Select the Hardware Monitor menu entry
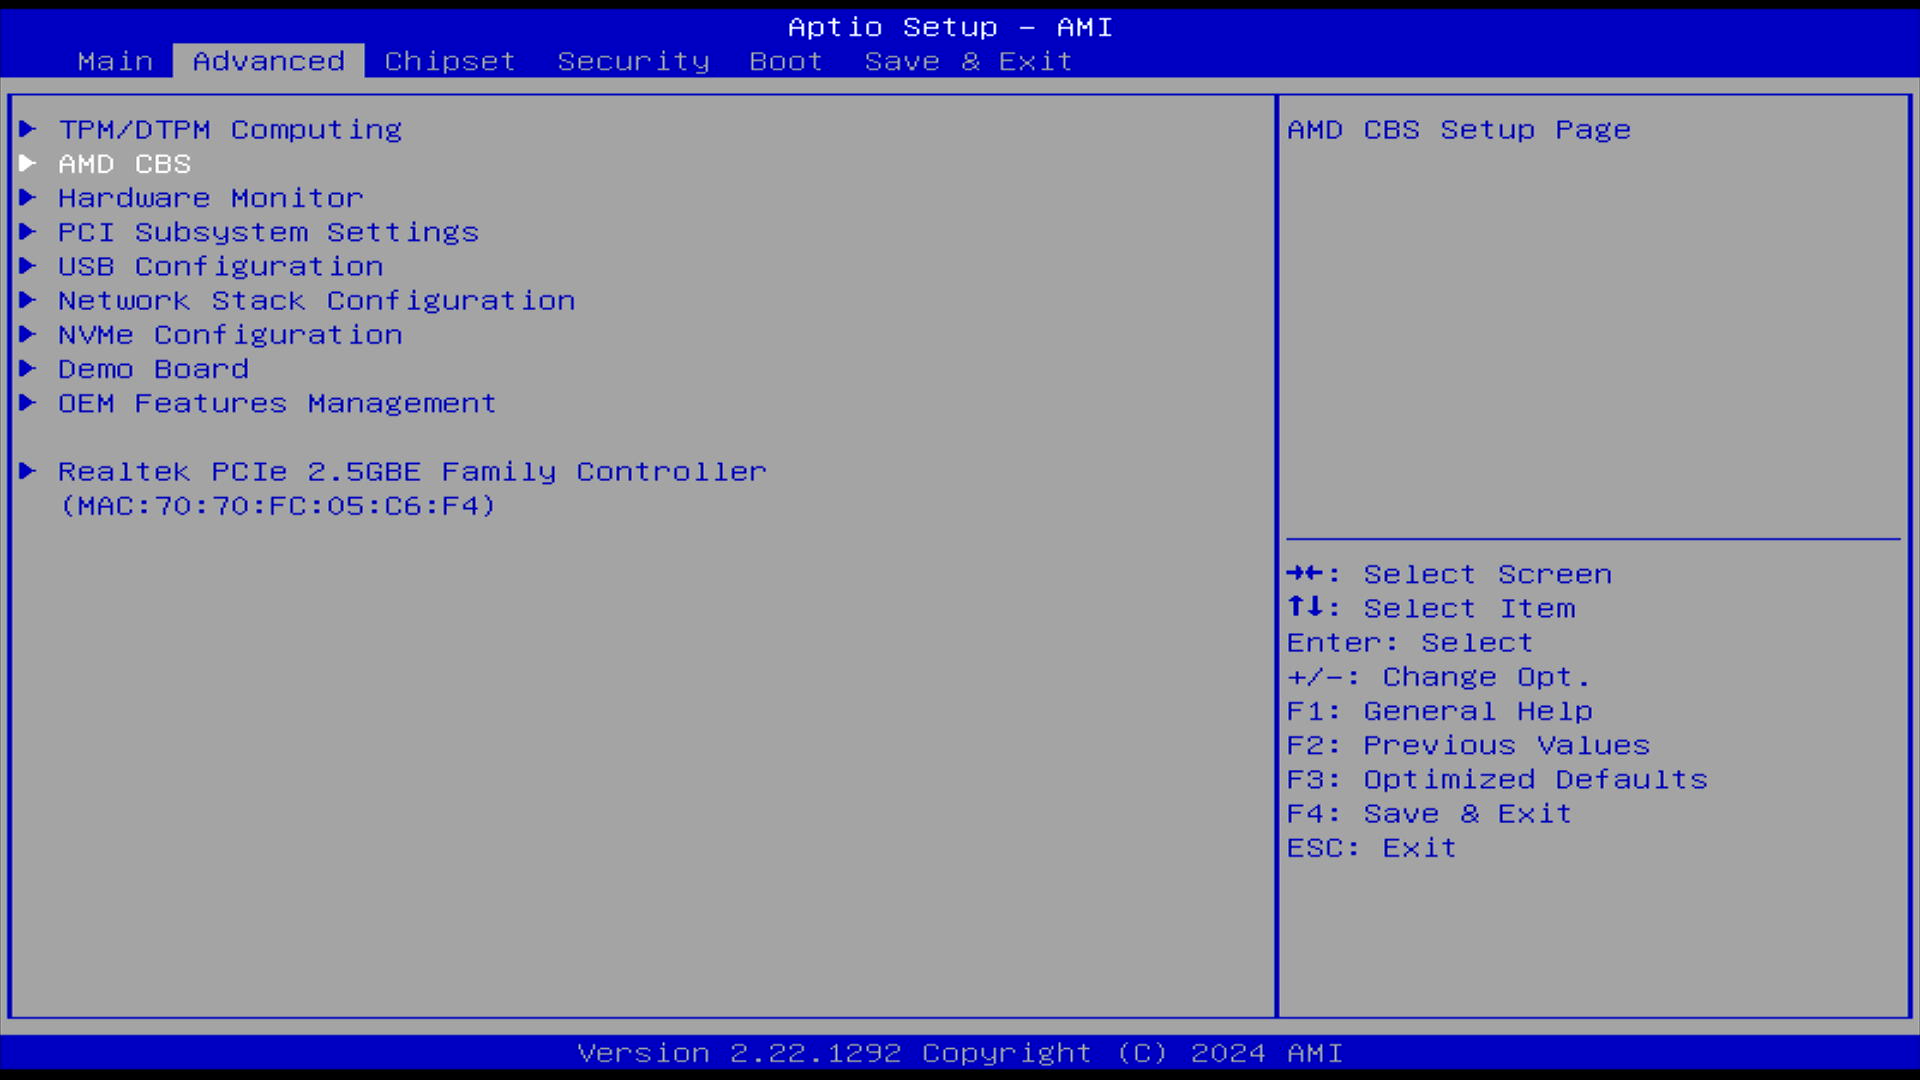This screenshot has height=1080, width=1920. pyautogui.click(x=210, y=198)
